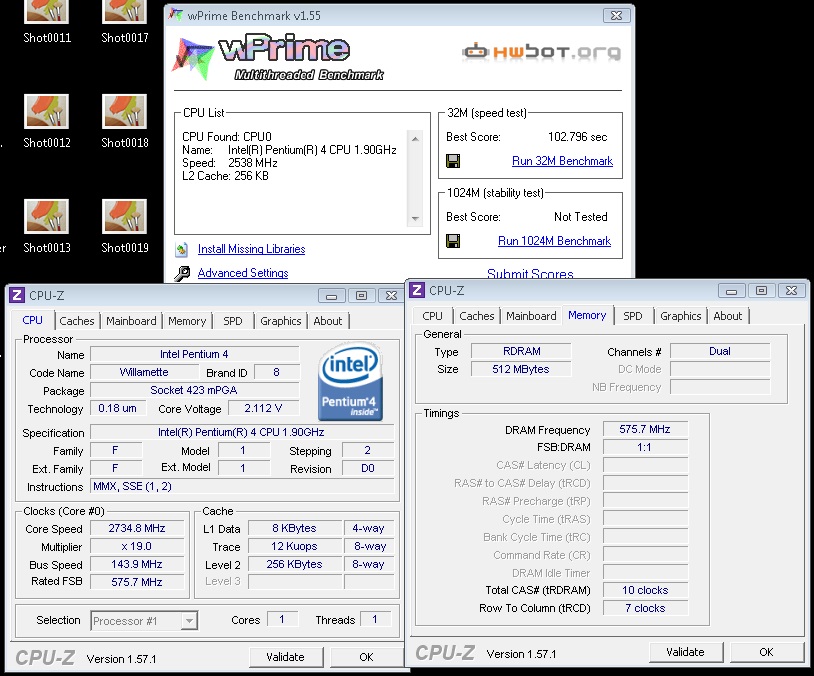Minimize the right CPU-Z window
Viewport: 814px width, 676px height.
[731, 291]
